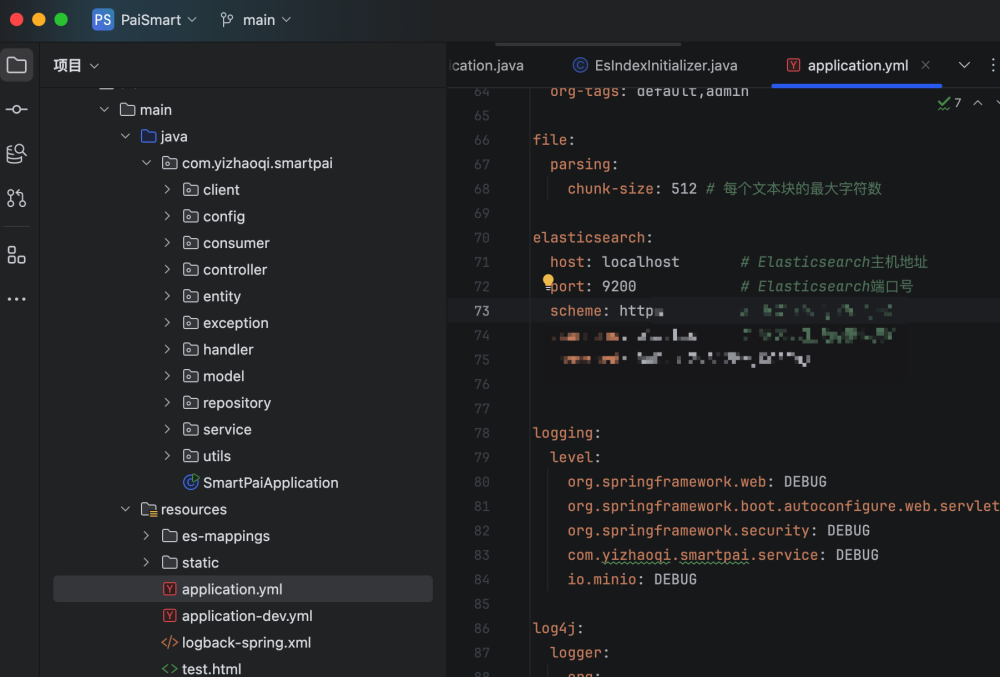Select SmartPaiApplication class in tree
Image resolution: width=1000 pixels, height=677 pixels.
click(270, 483)
